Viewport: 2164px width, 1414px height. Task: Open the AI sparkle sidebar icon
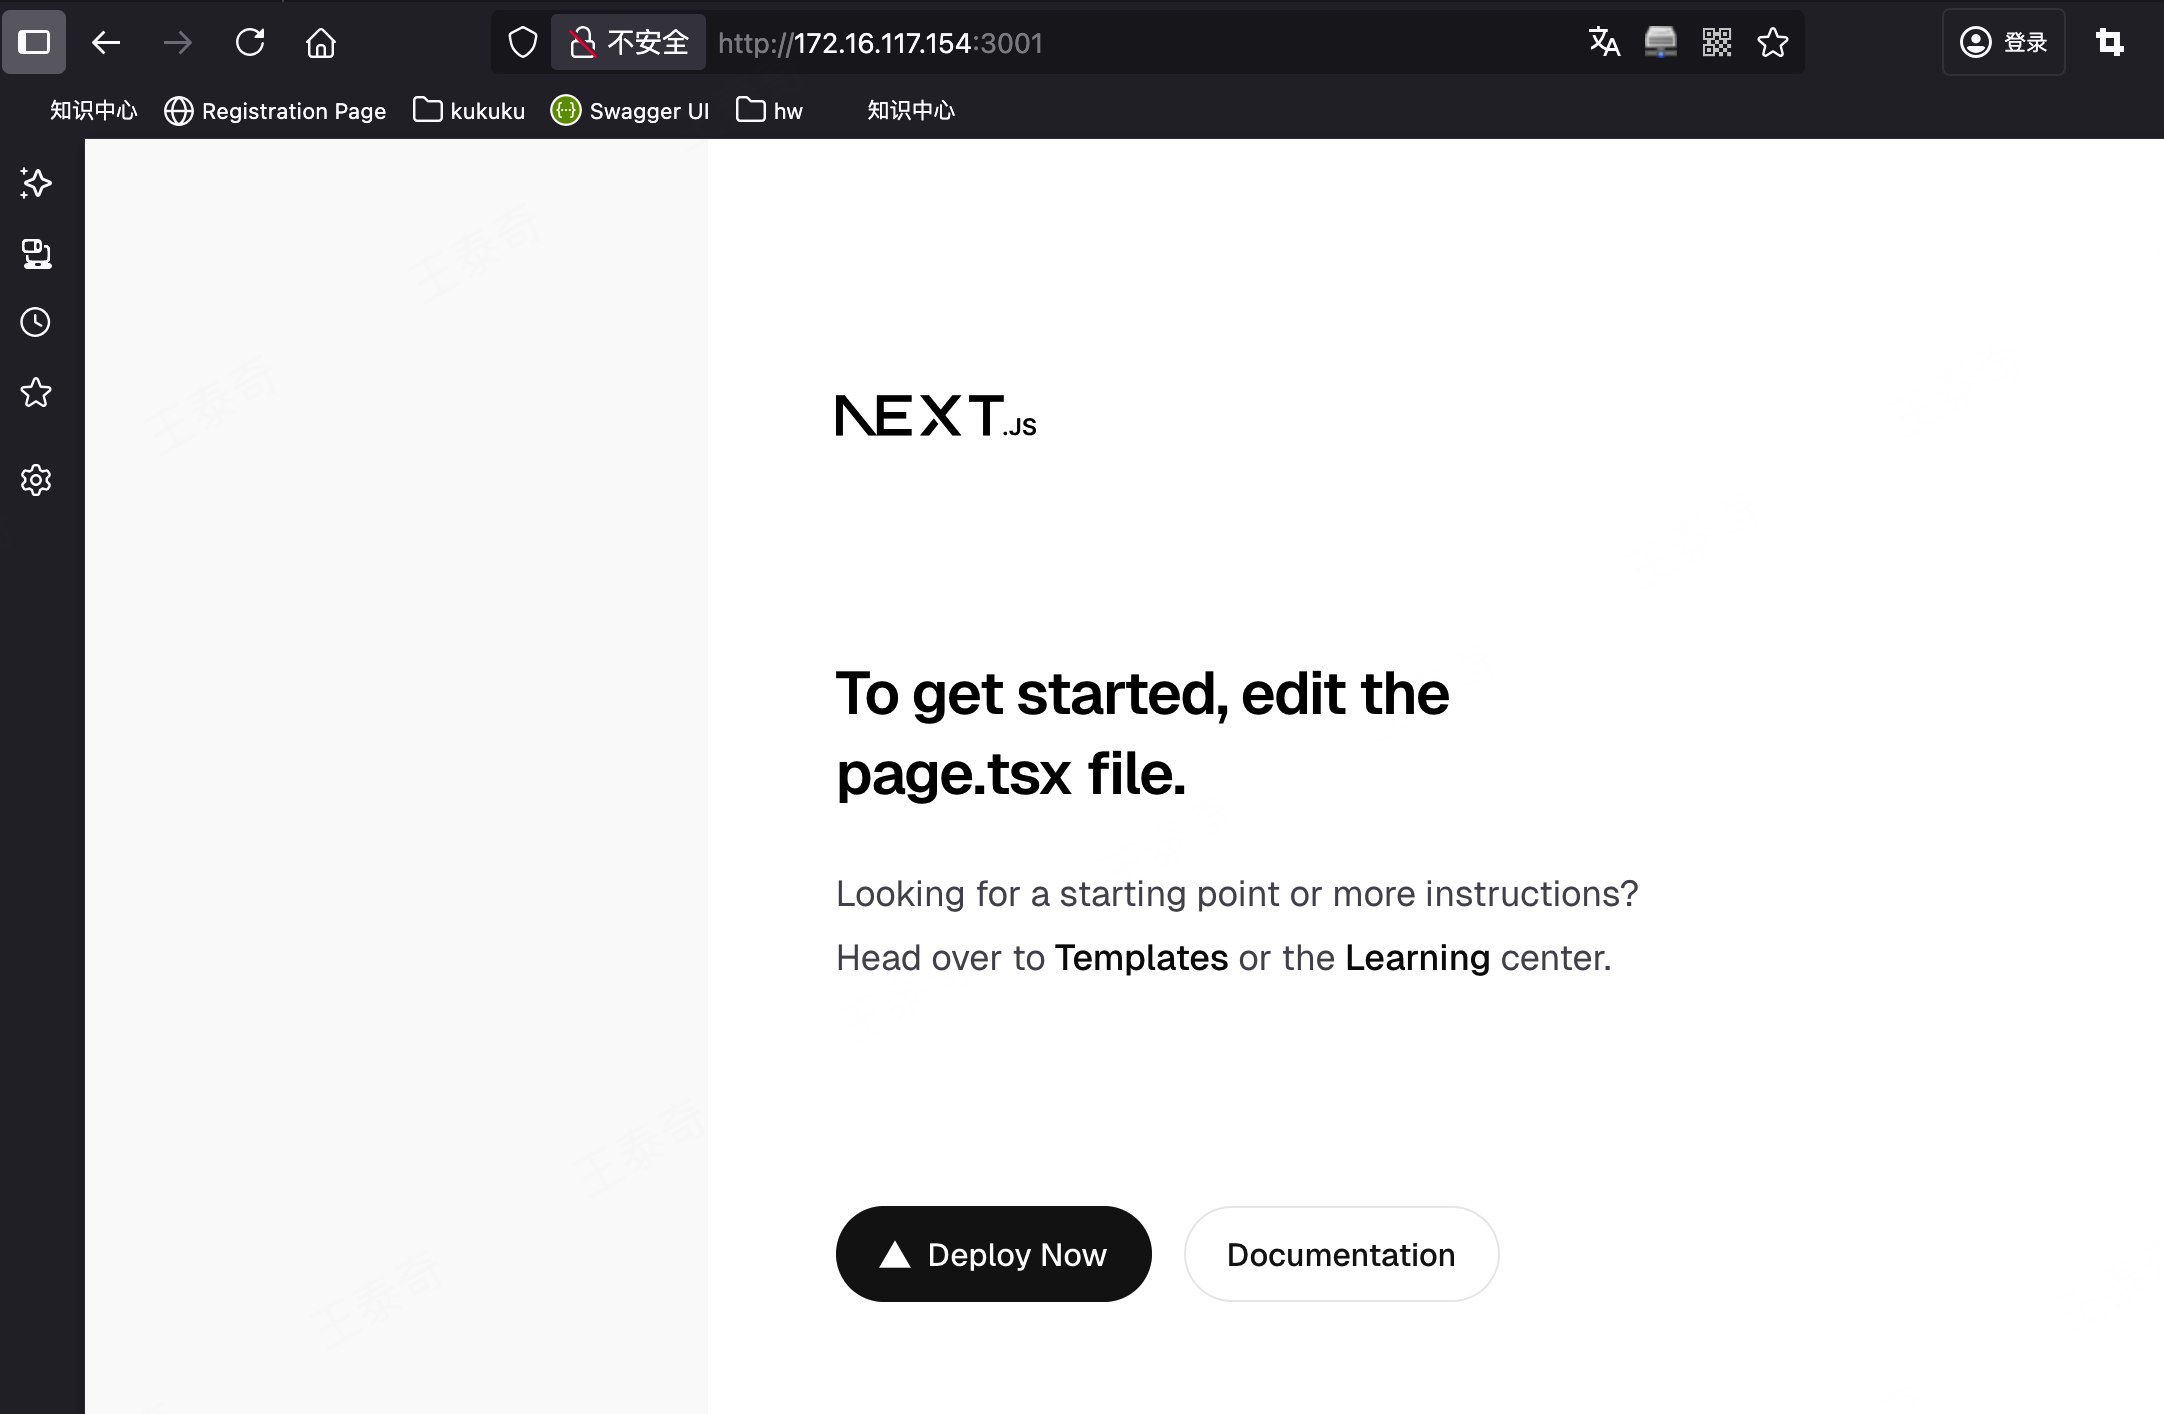36,183
